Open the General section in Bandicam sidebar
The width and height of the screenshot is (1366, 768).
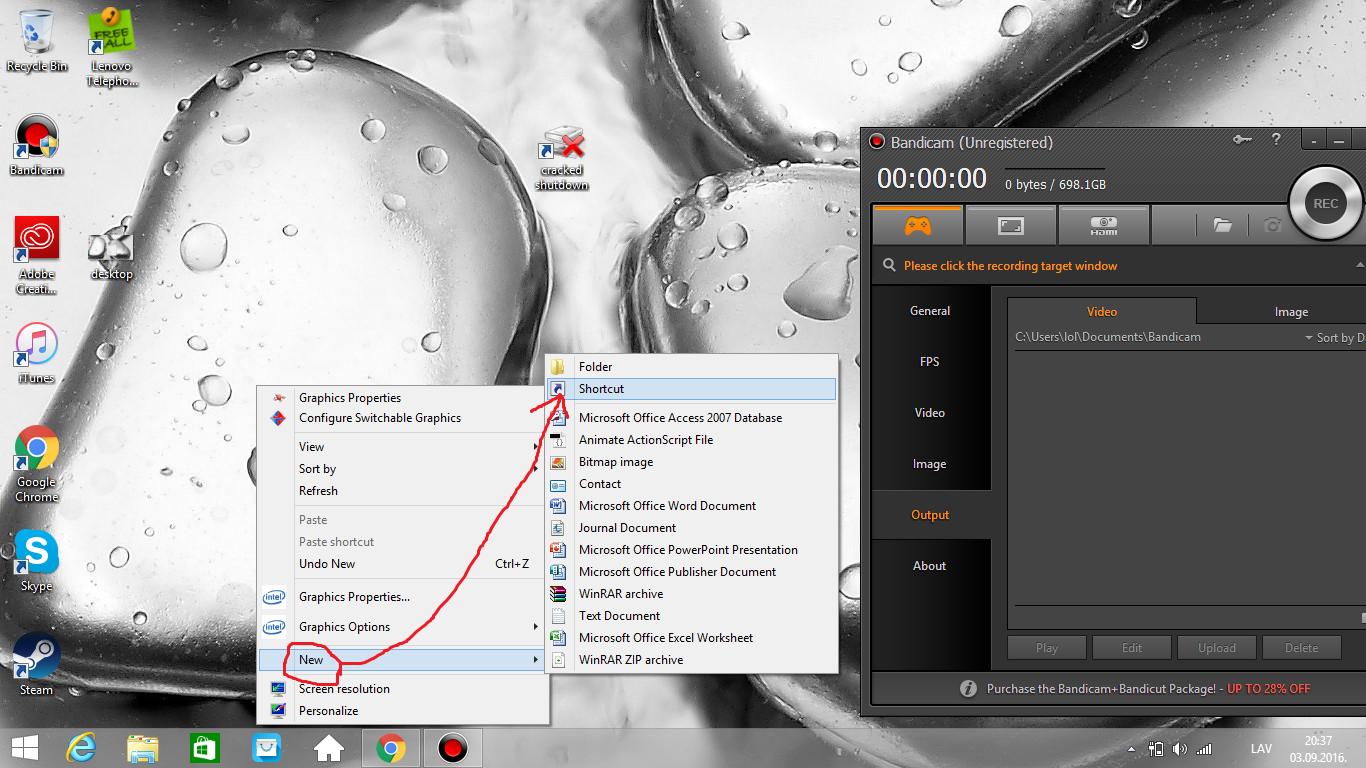(930, 311)
